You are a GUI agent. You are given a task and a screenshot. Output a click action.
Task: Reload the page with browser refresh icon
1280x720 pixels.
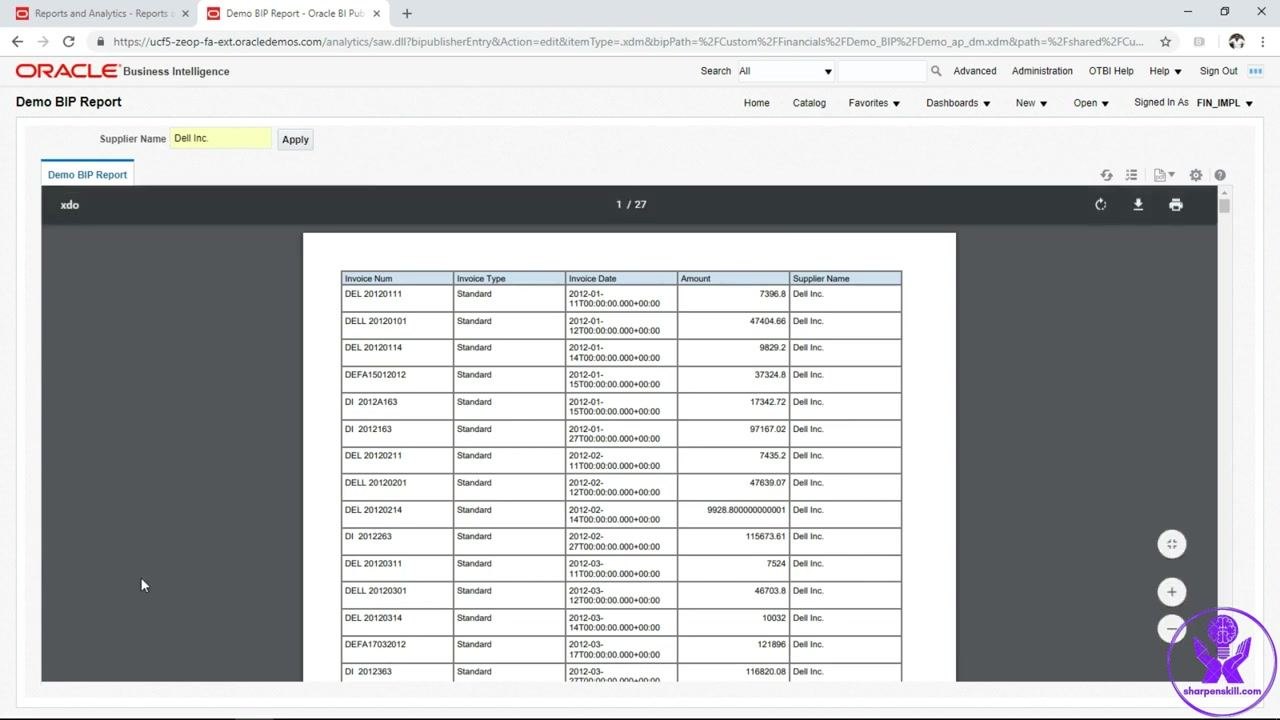coord(68,42)
